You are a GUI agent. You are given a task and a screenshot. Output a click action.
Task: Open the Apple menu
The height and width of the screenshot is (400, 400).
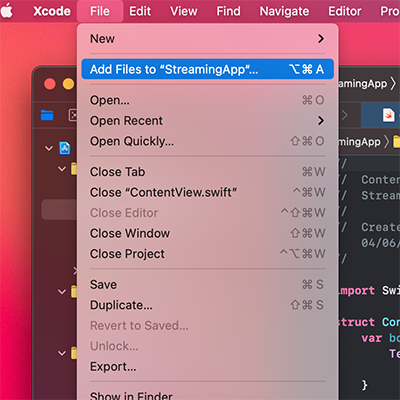[7, 11]
